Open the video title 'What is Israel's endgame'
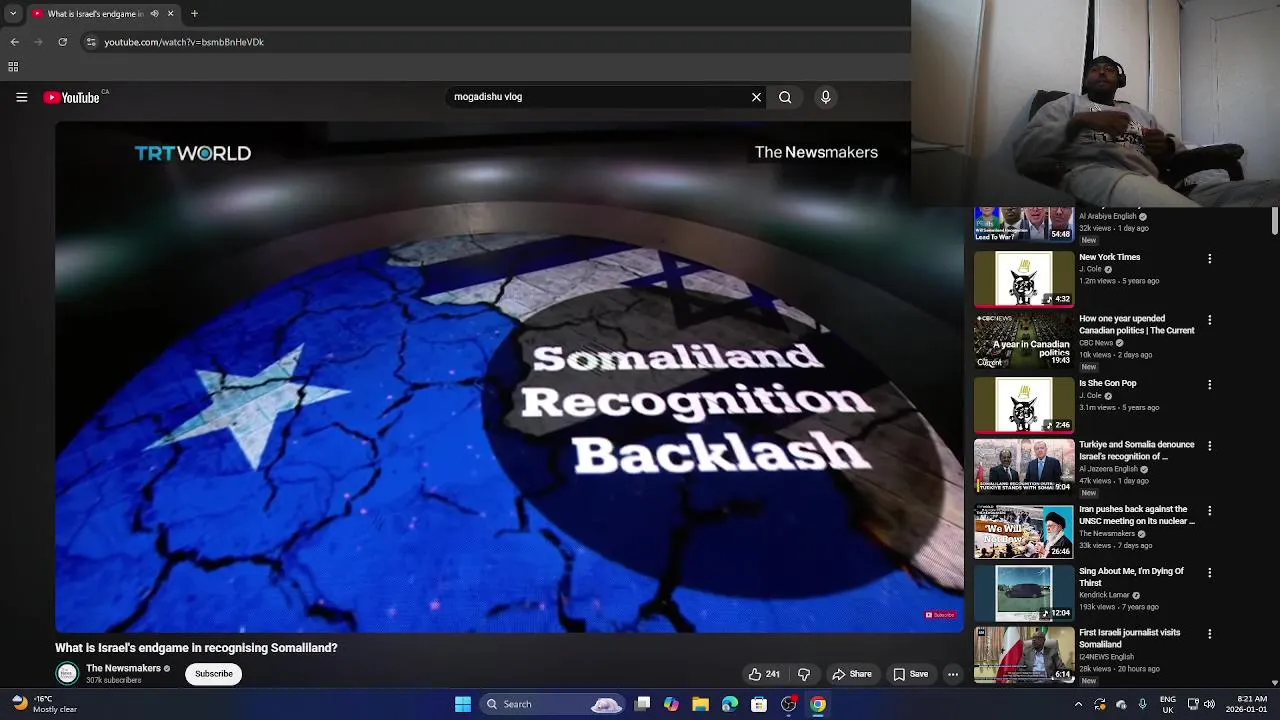Screen dimensions: 1280x720 (x=196, y=648)
